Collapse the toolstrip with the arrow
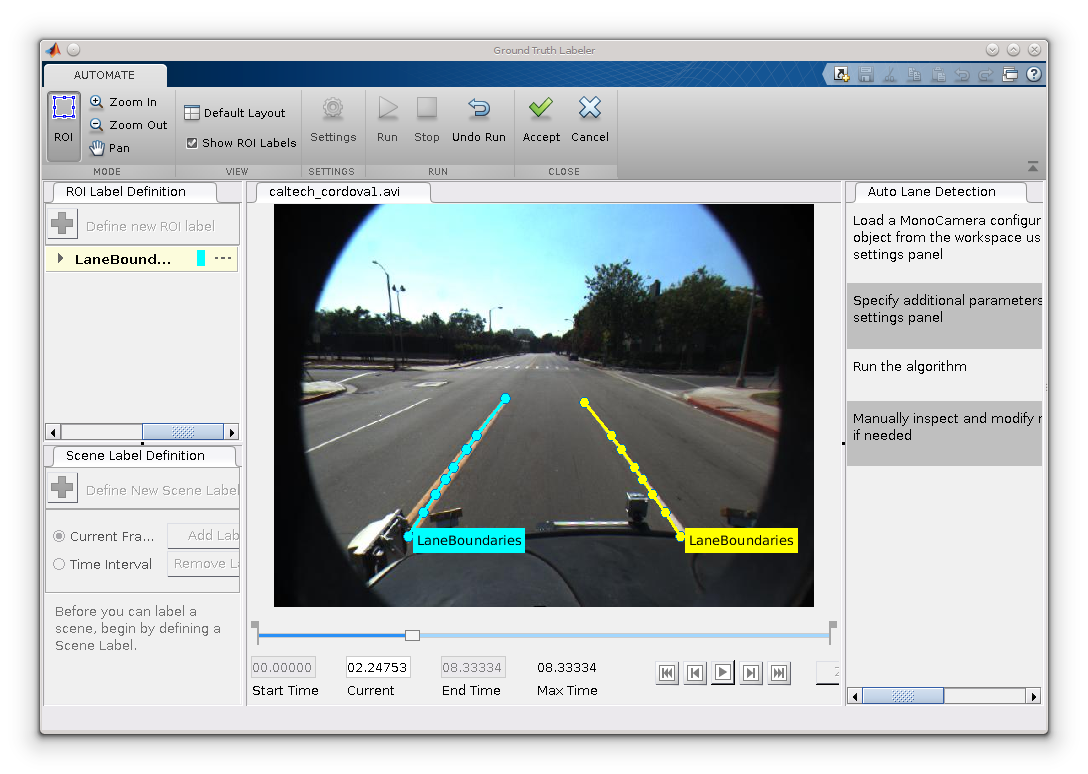1088x774 pixels. tap(1033, 167)
